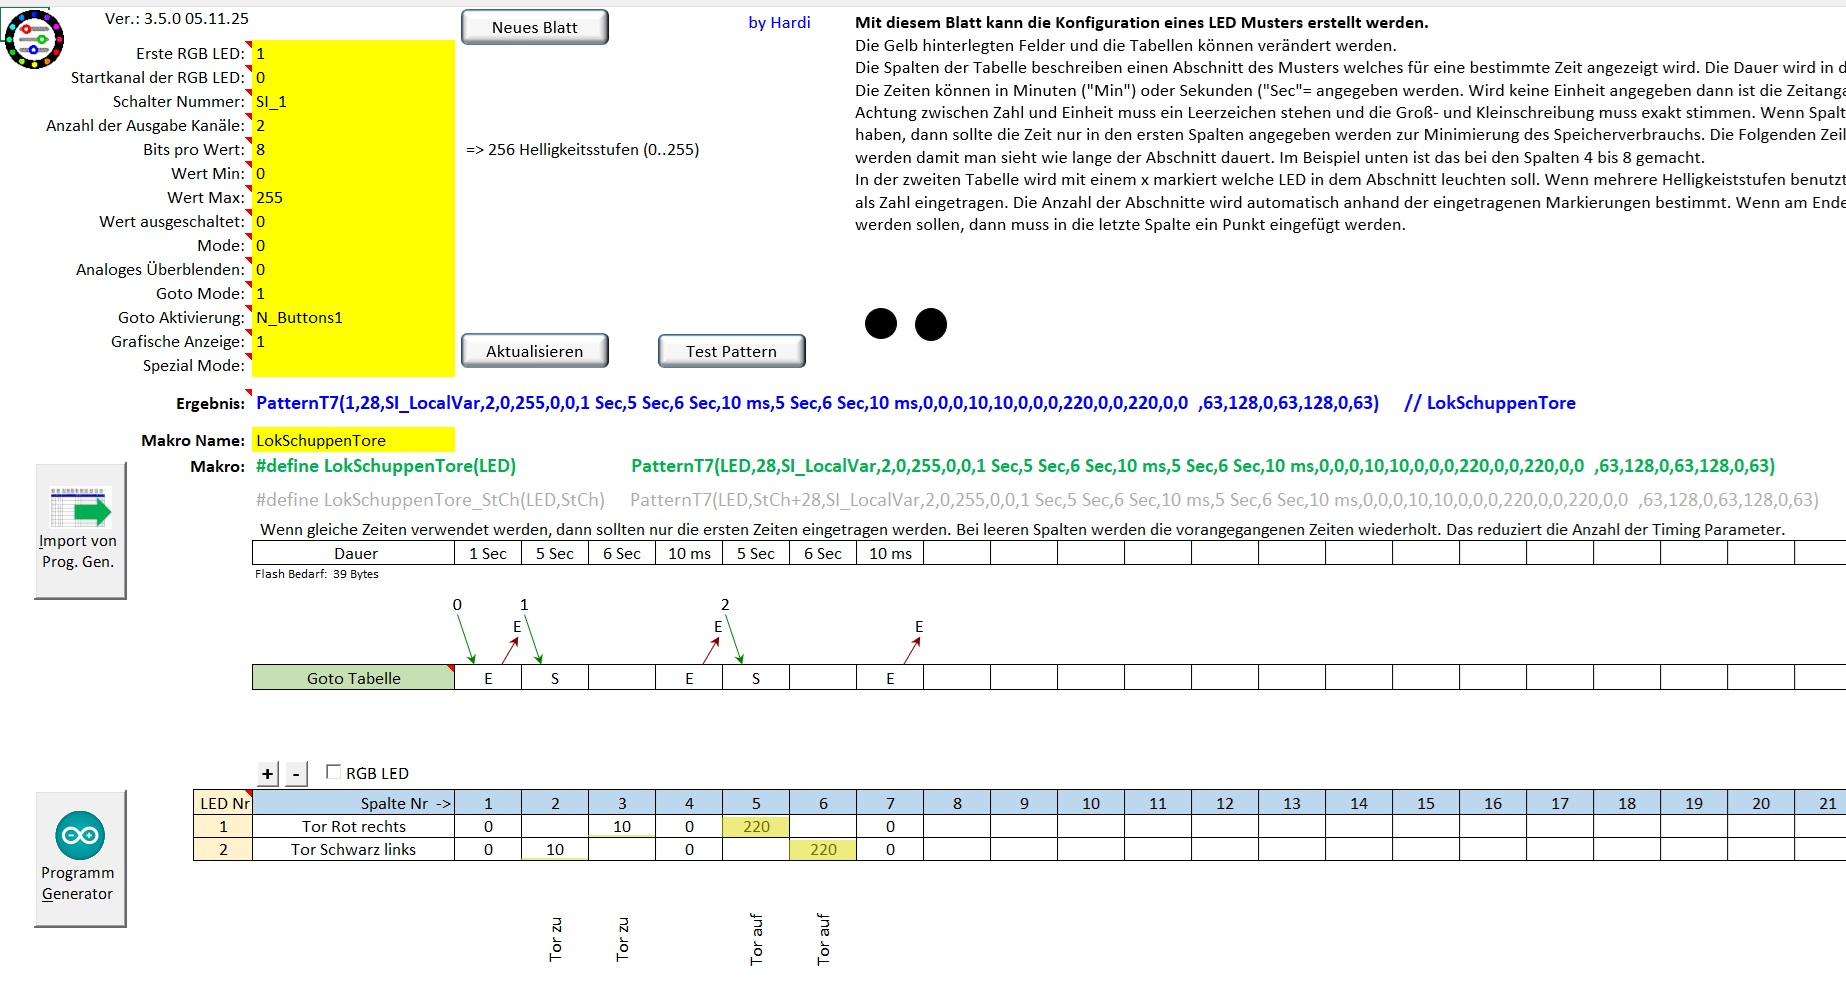
Task: Open the Programm Generator Arduino icon
Action: pyautogui.click(x=80, y=836)
